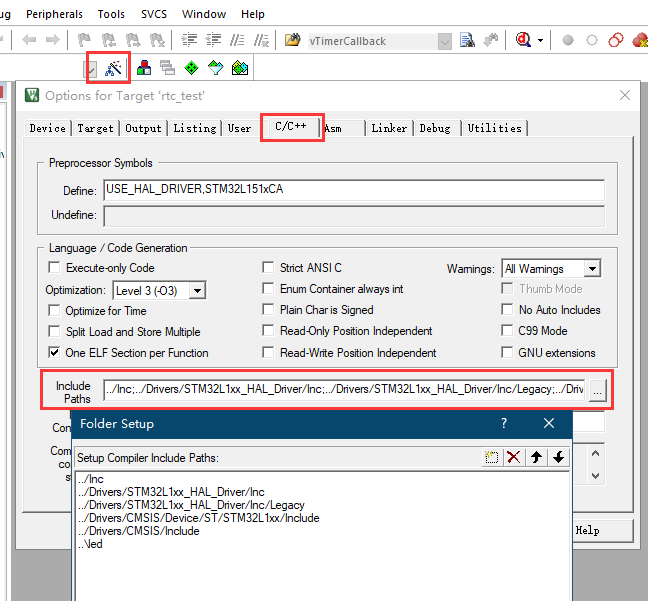Image resolution: width=648 pixels, height=601 pixels.
Task: Click the Define preprocessor symbols field
Action: click(x=354, y=190)
